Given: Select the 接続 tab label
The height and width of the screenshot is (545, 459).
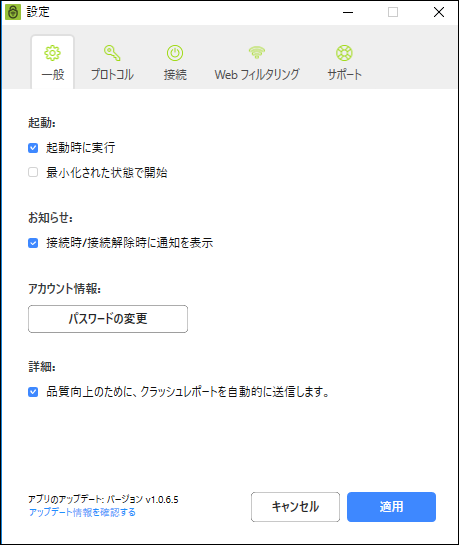Looking at the screenshot, I should click(x=175, y=74).
